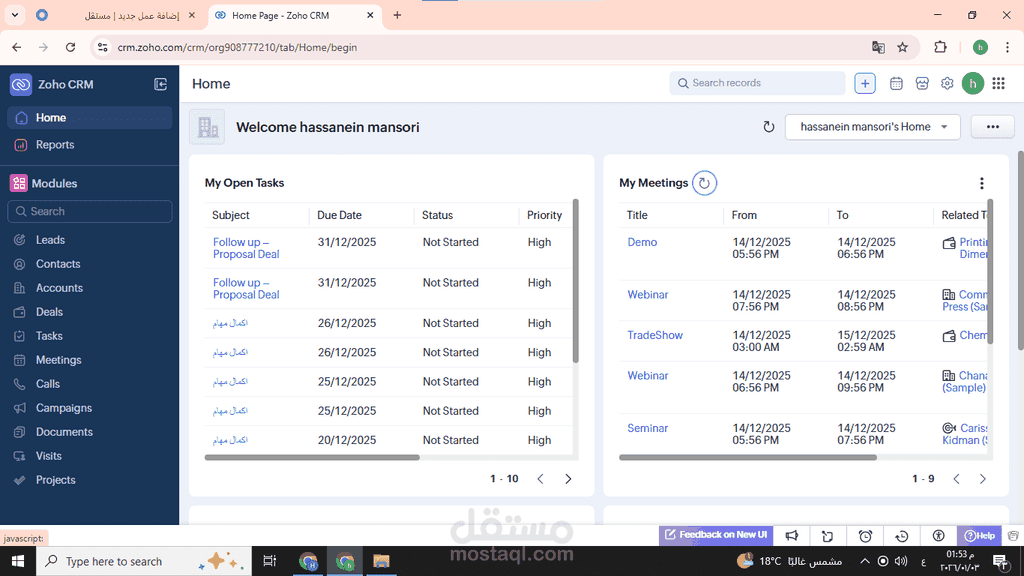This screenshot has height=576, width=1024.
Task: Open the Leads module
Action: pos(50,240)
